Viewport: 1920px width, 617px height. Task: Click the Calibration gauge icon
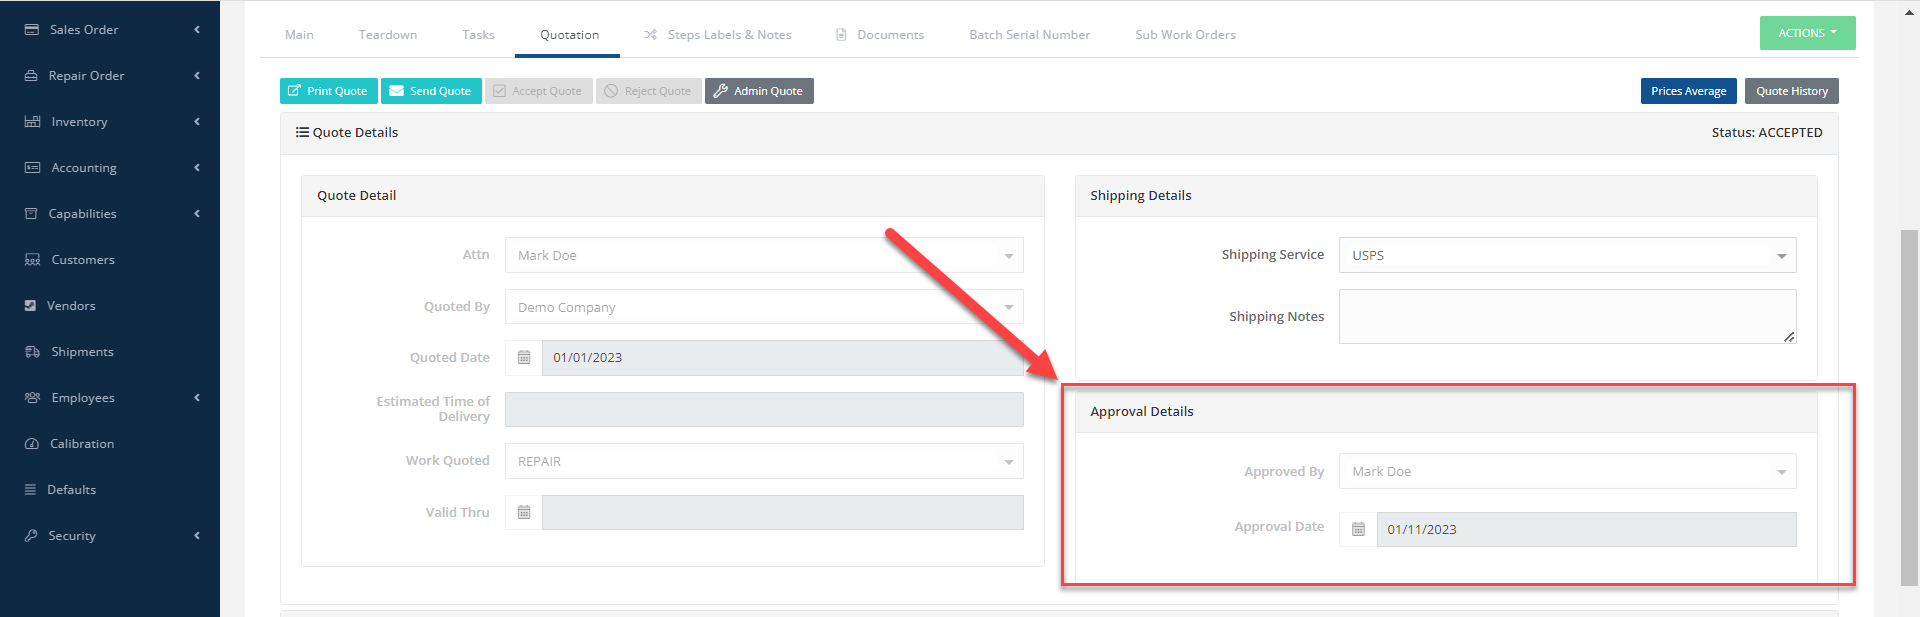(x=32, y=444)
